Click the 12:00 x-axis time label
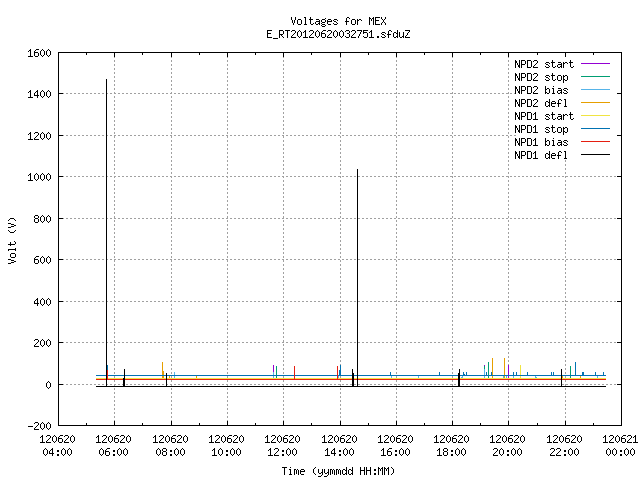The image size is (640, 480). (x=282, y=452)
